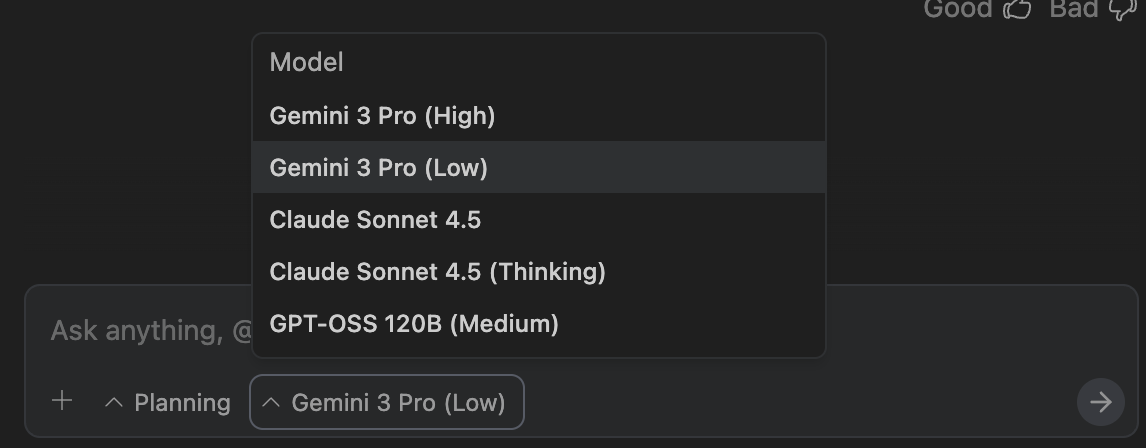
Task: Switch to the Claude Sonnet 4.5 model
Action: coord(375,220)
